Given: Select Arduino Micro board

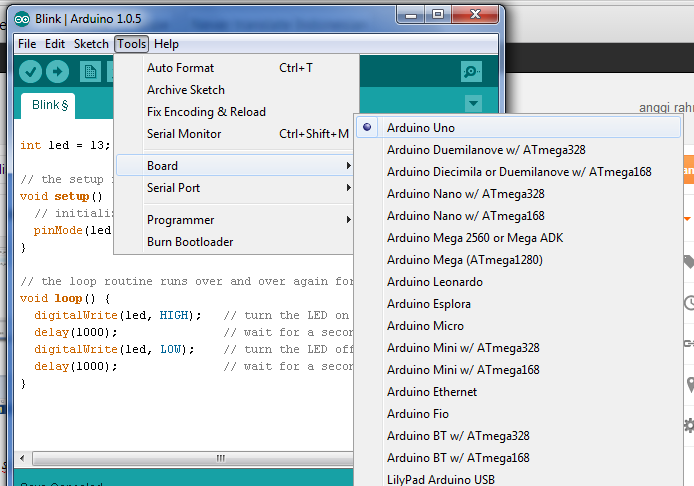Looking at the screenshot, I should point(518,326).
